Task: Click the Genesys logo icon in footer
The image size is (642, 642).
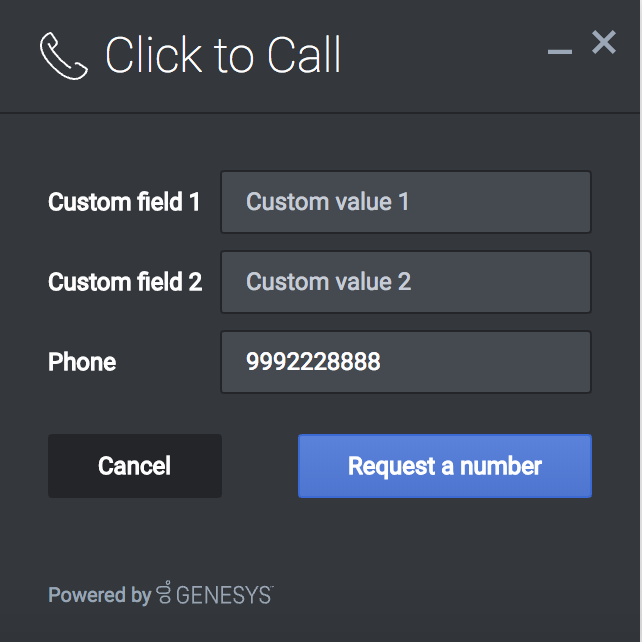Action: pos(164,595)
